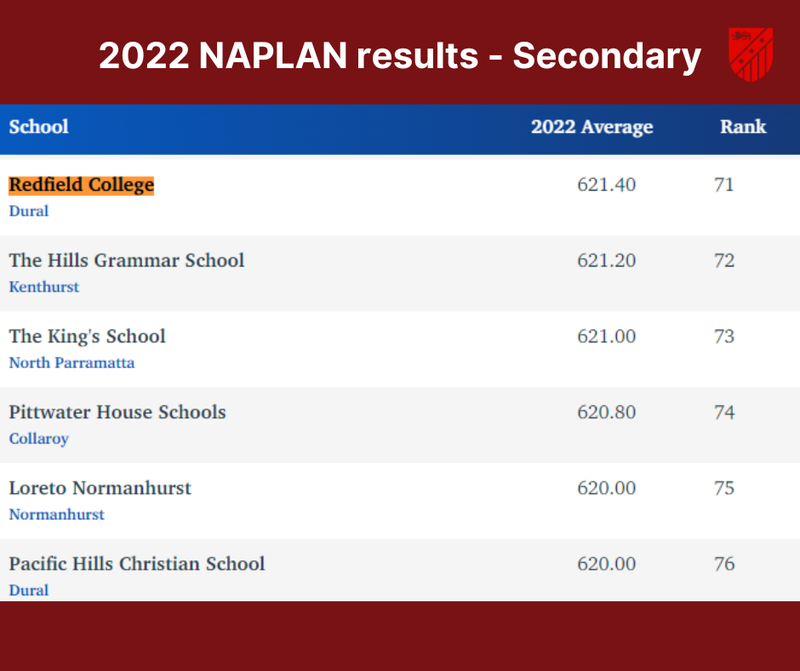Click the School column header
The height and width of the screenshot is (671, 800).
(39, 127)
